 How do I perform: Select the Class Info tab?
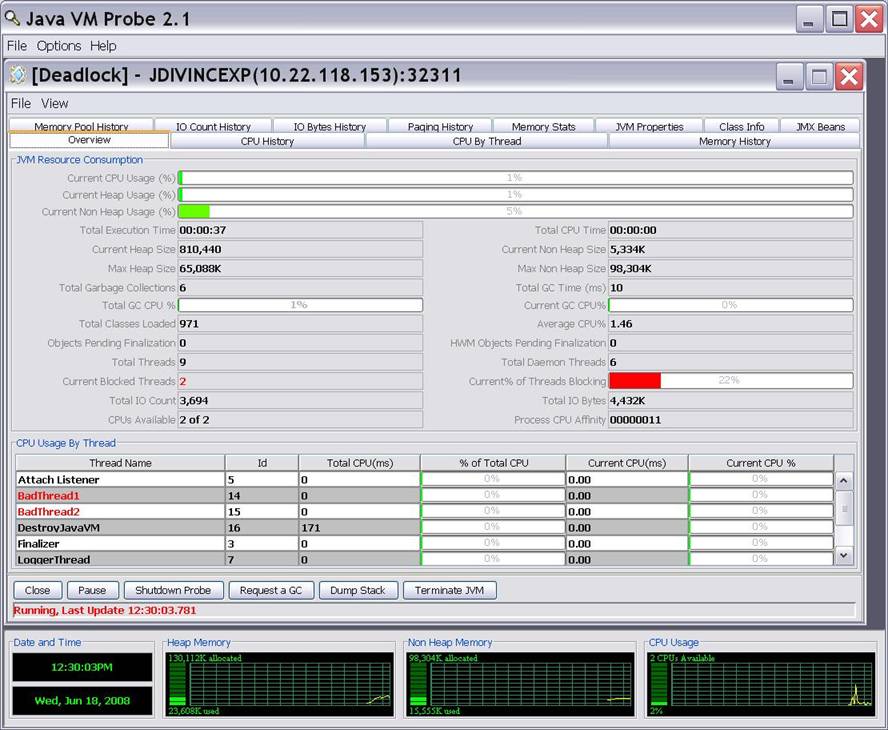(x=741, y=127)
